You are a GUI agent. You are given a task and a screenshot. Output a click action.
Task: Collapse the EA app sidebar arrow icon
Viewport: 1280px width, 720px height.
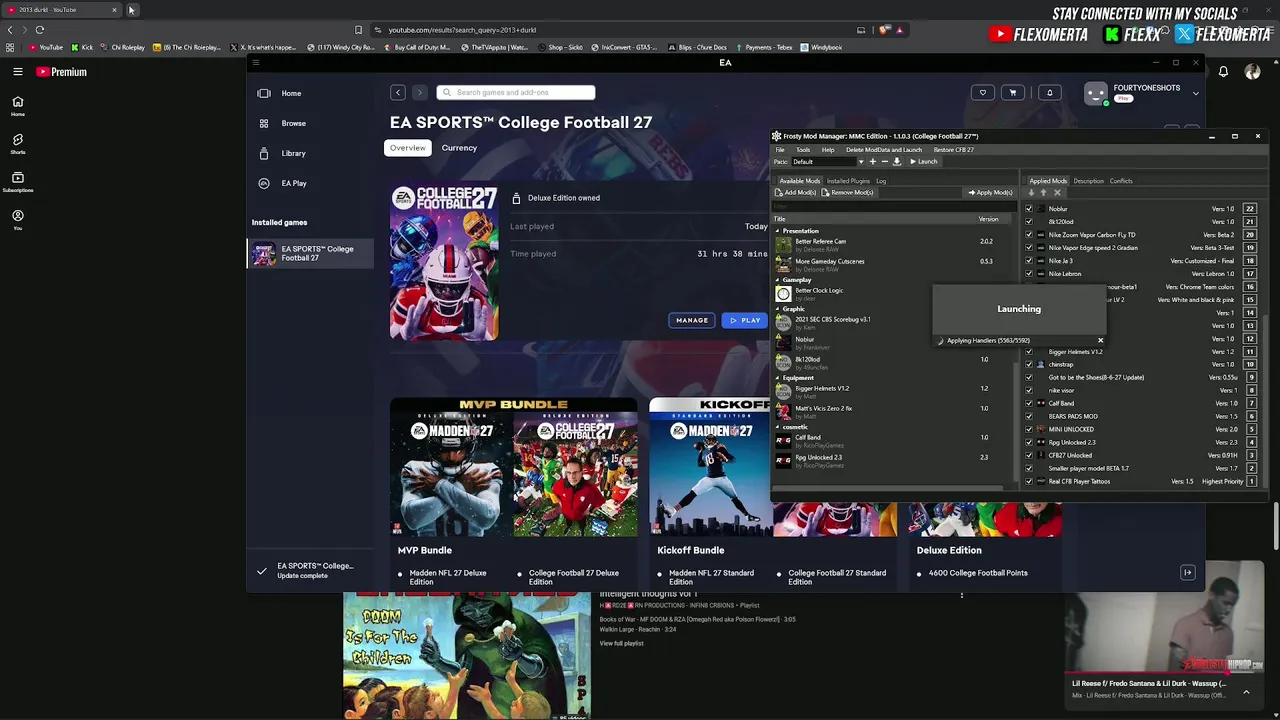point(1187,573)
